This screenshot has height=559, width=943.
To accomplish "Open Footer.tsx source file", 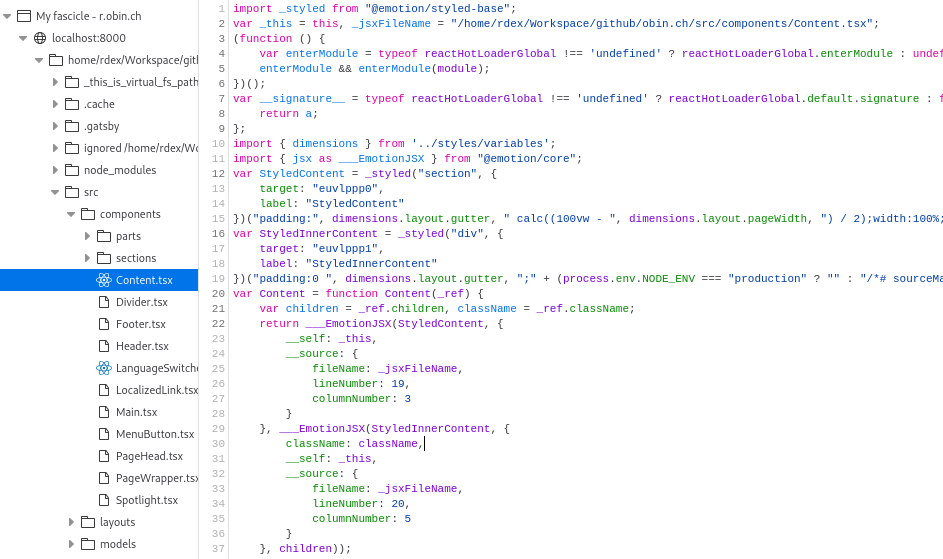I will tap(141, 324).
